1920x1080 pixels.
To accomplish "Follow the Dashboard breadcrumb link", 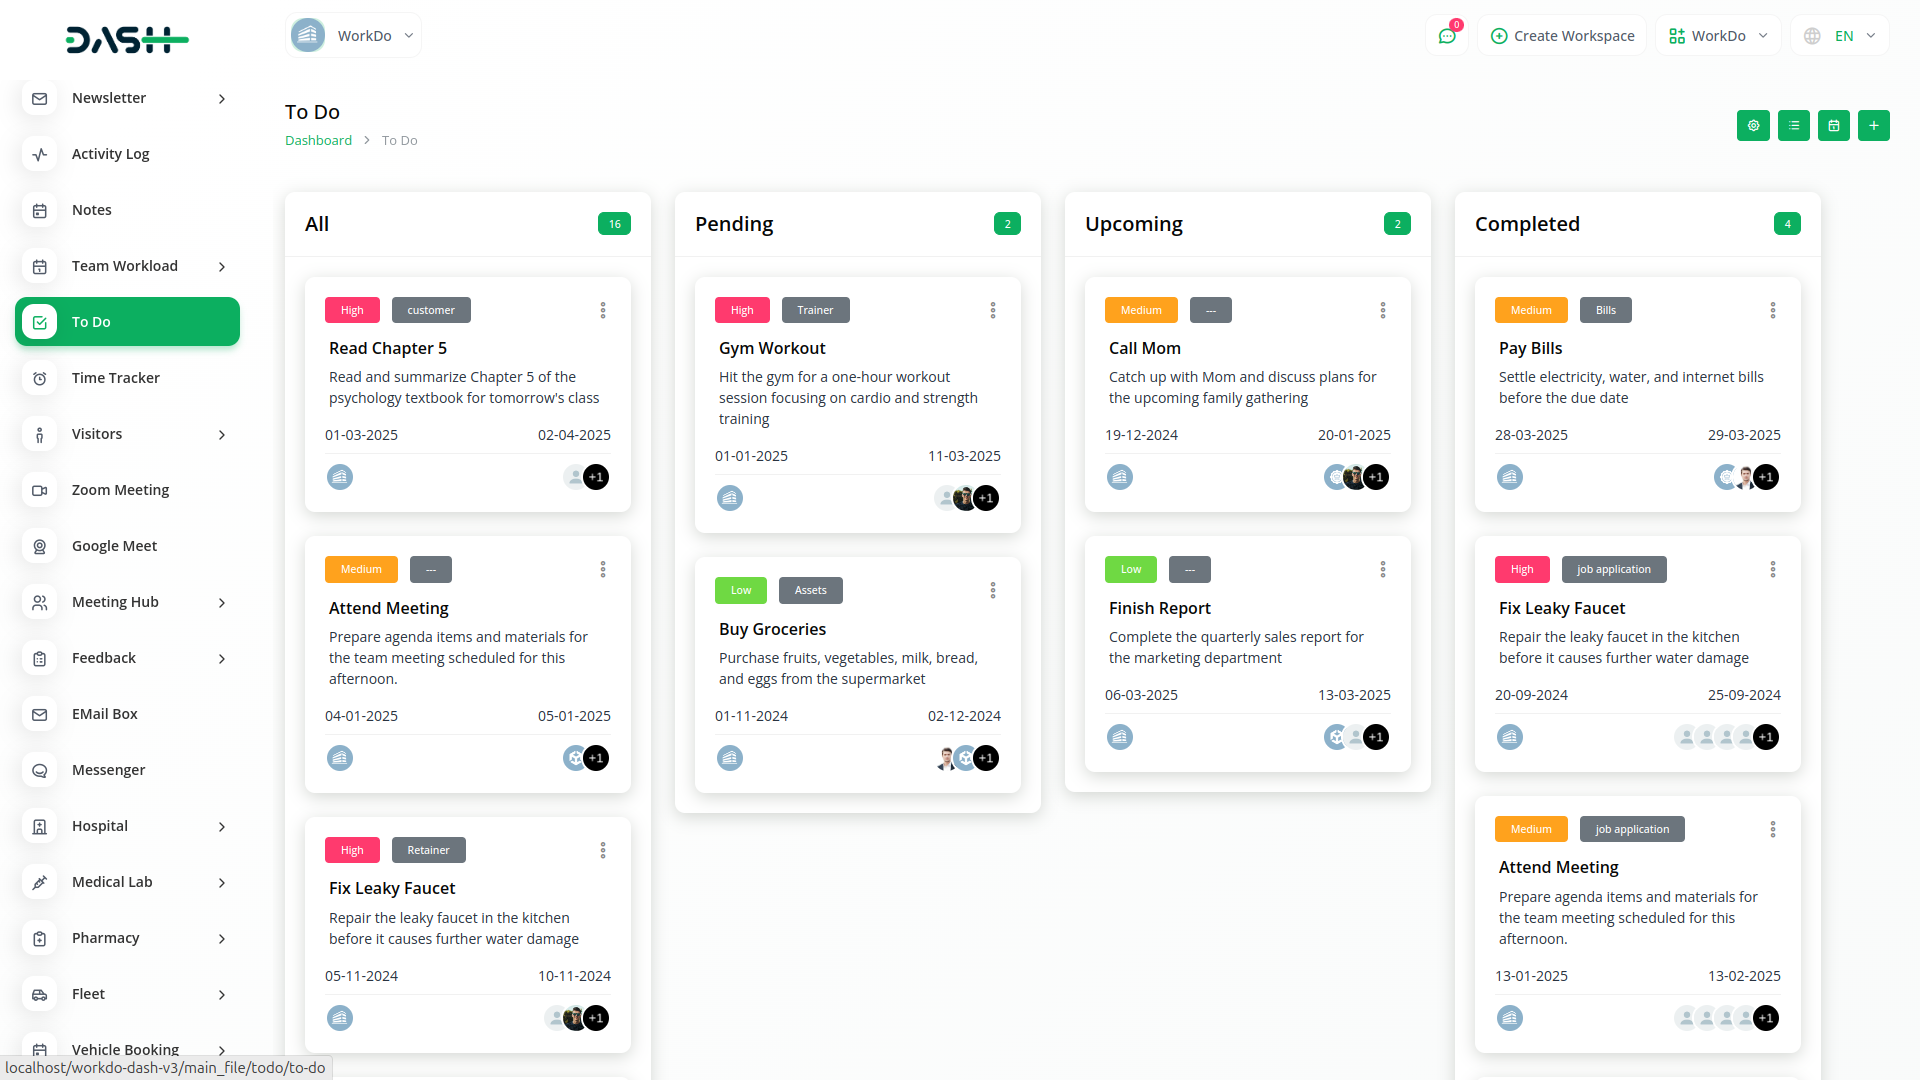I will click(x=318, y=140).
